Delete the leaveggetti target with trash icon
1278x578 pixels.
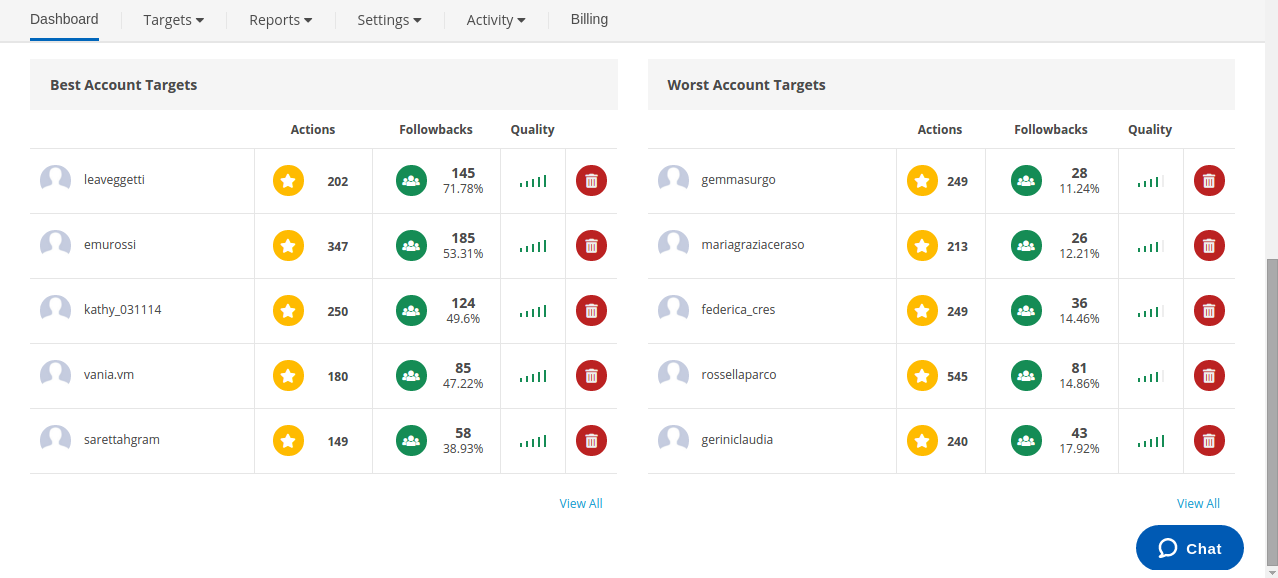pyautogui.click(x=591, y=181)
